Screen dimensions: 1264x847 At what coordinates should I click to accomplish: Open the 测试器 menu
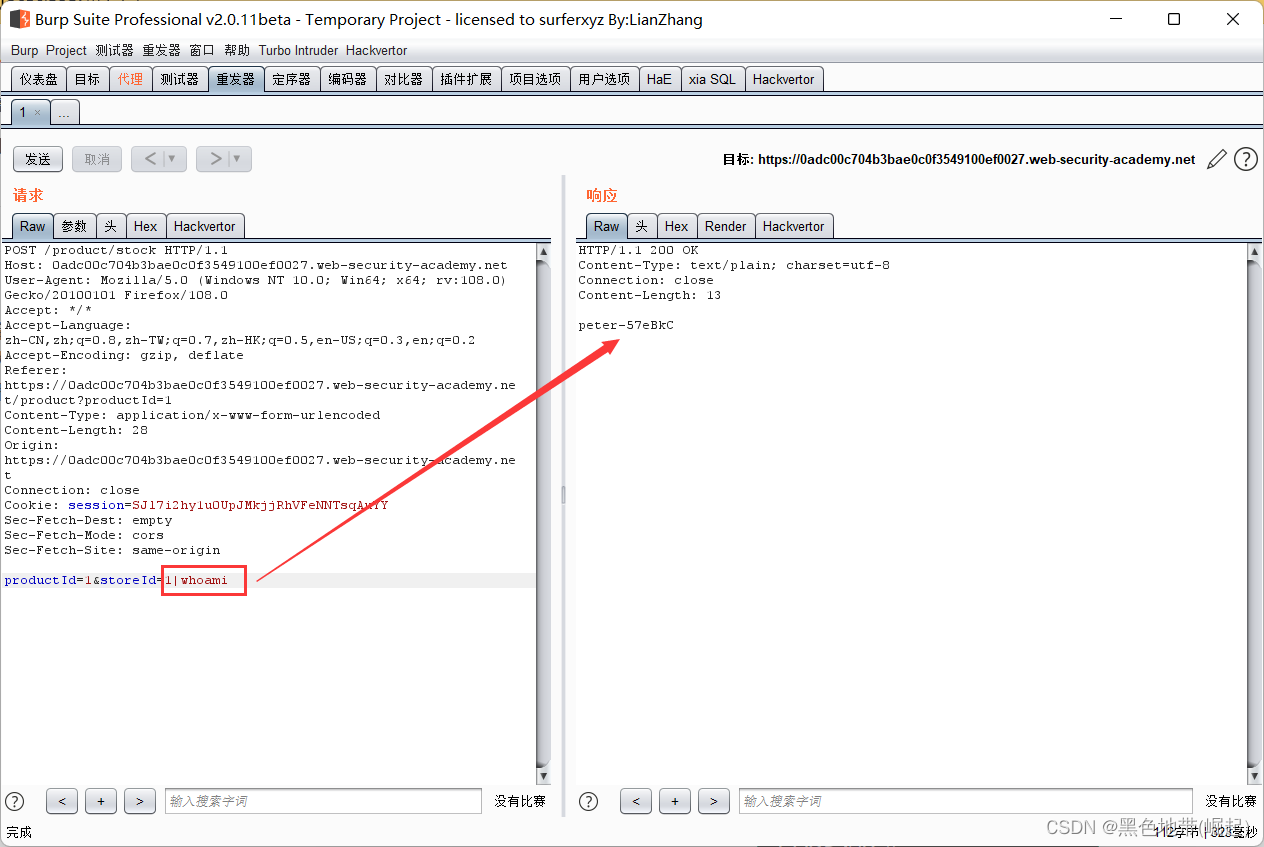114,50
